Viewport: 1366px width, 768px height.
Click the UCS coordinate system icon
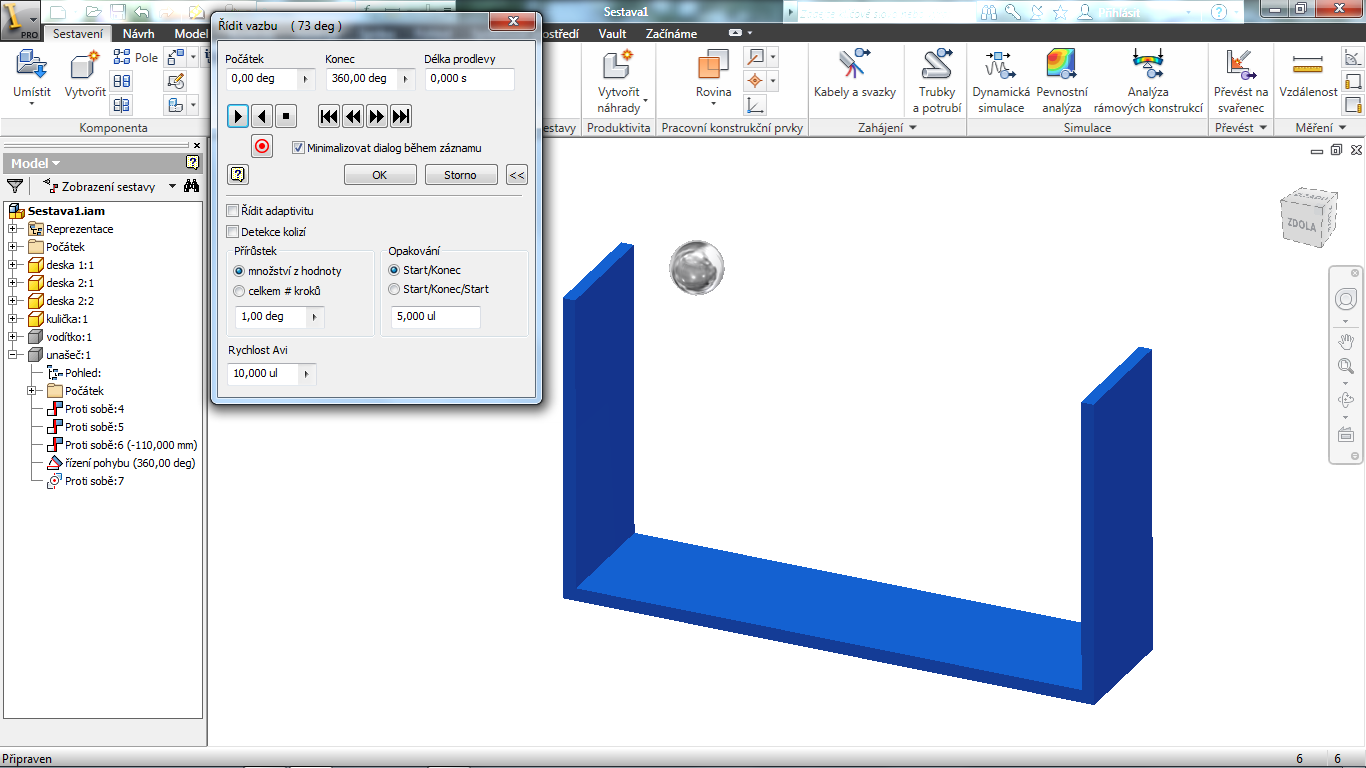(756, 105)
